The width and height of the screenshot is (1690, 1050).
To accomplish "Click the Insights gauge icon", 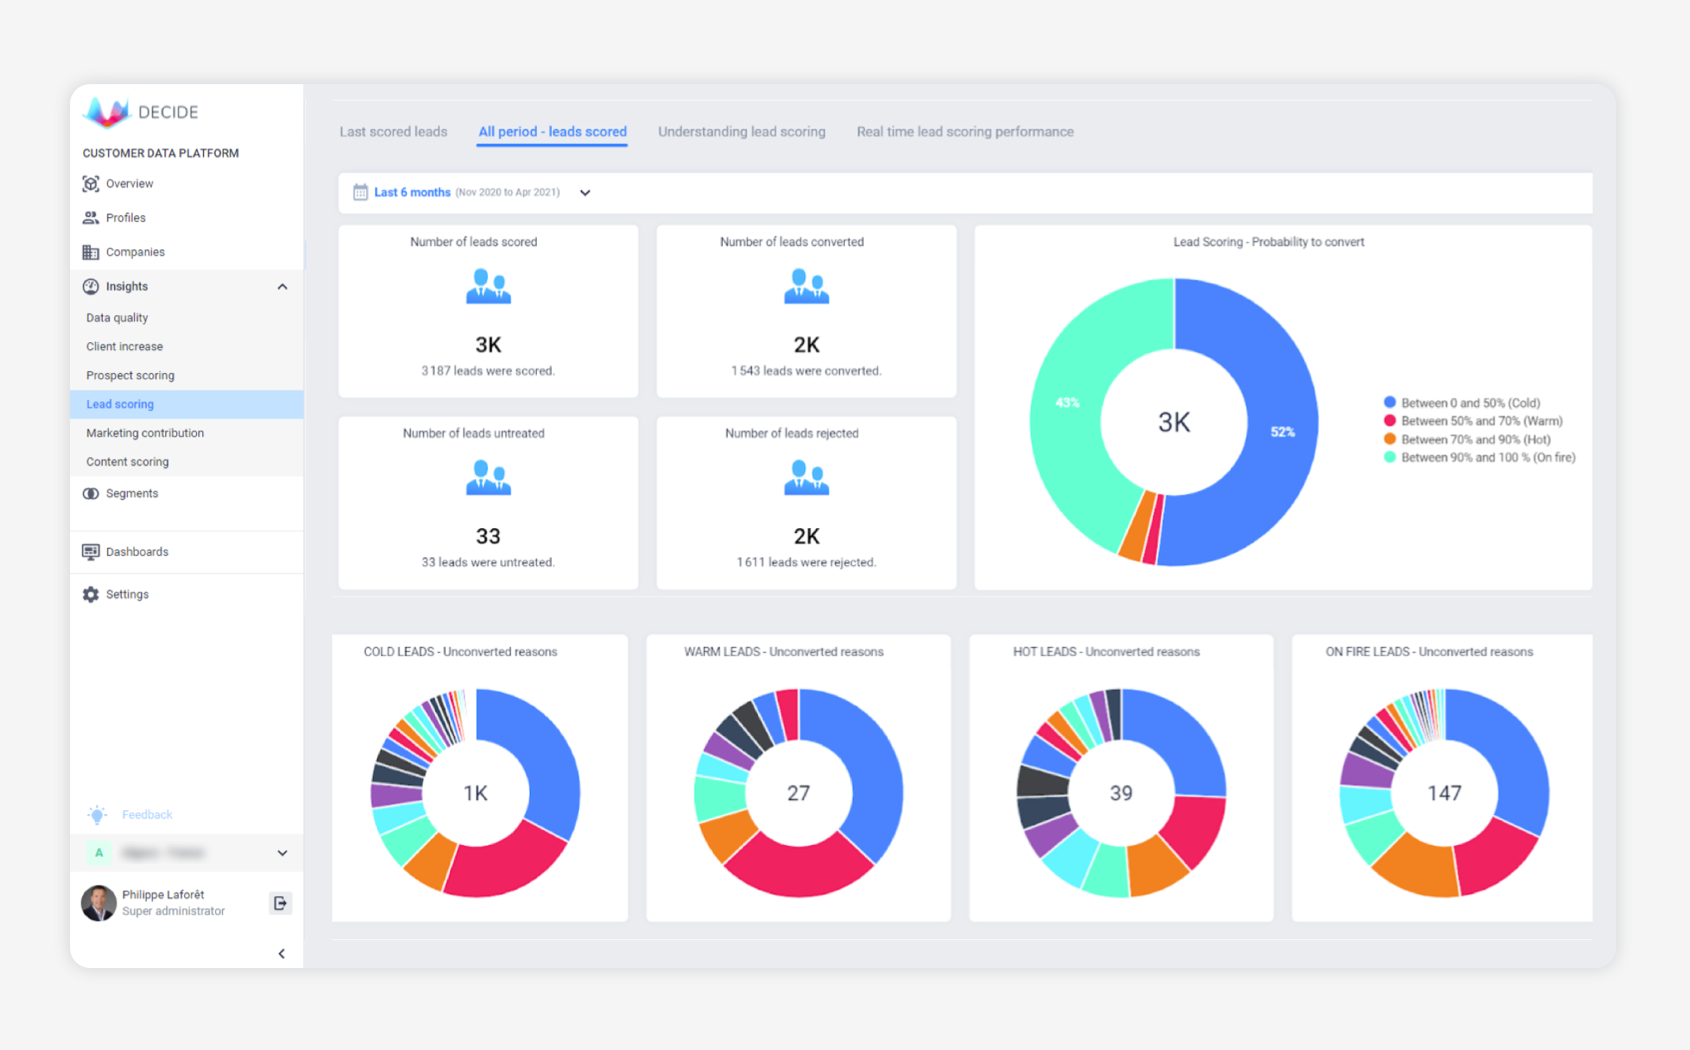I will 91,286.
